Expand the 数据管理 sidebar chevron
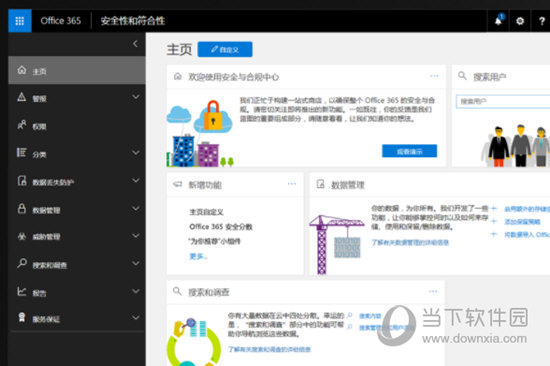Screen dimensions: 550x366 pyautogui.click(x=136, y=208)
